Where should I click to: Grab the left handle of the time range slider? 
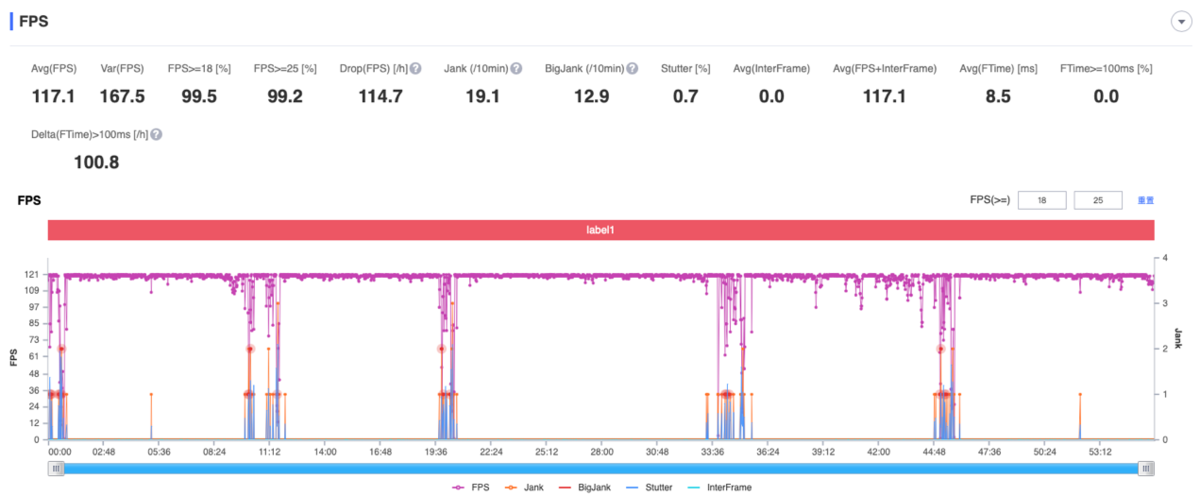(x=54, y=468)
